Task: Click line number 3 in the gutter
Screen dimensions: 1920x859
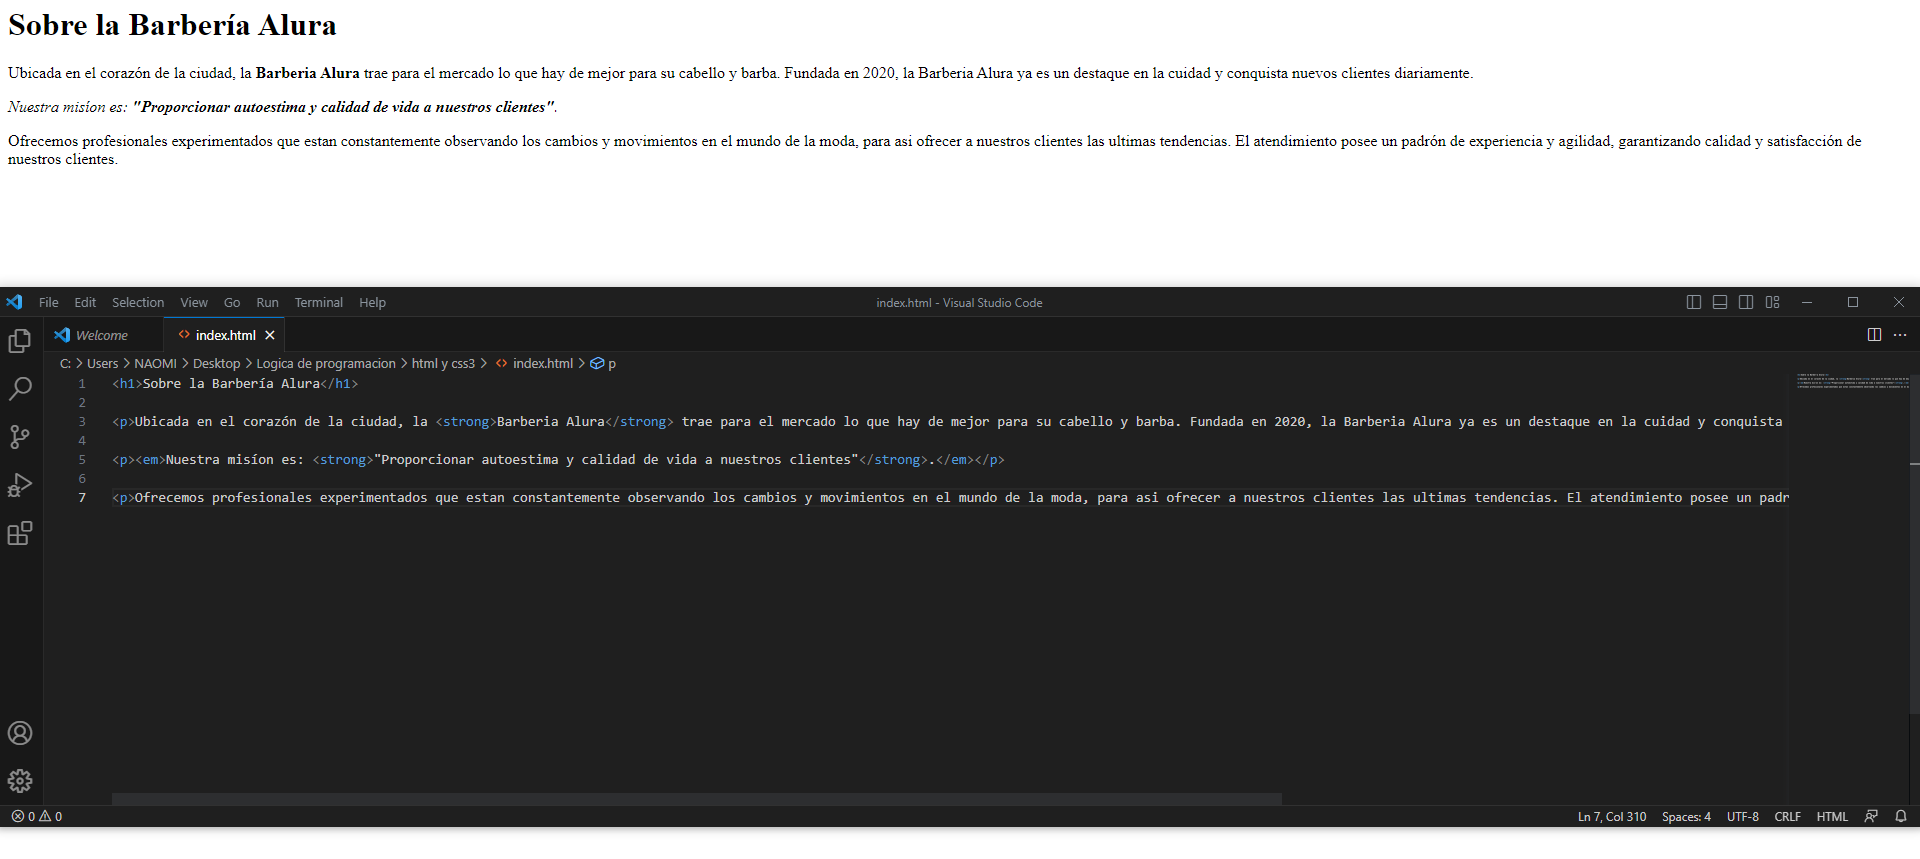Action: (82, 421)
